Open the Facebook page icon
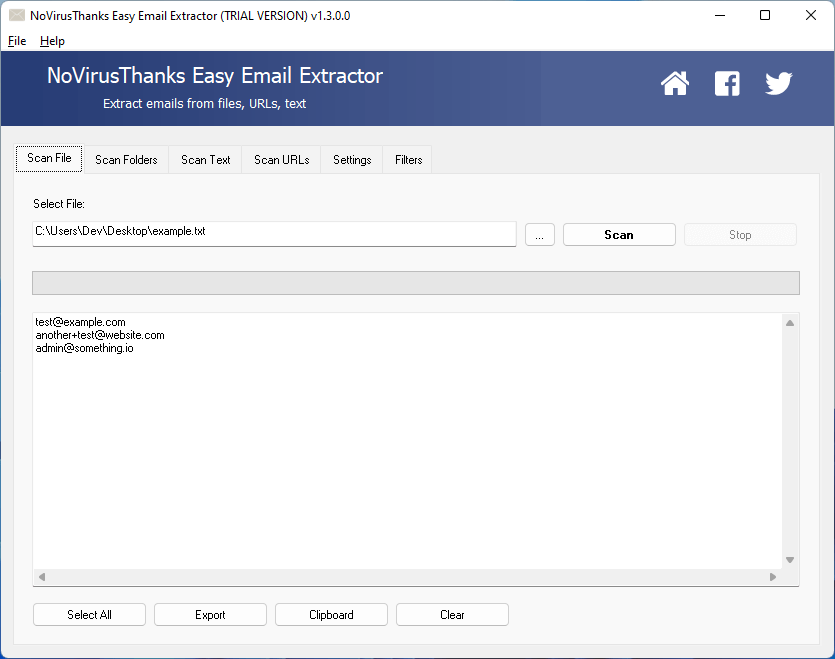The image size is (835, 659). click(x=727, y=84)
